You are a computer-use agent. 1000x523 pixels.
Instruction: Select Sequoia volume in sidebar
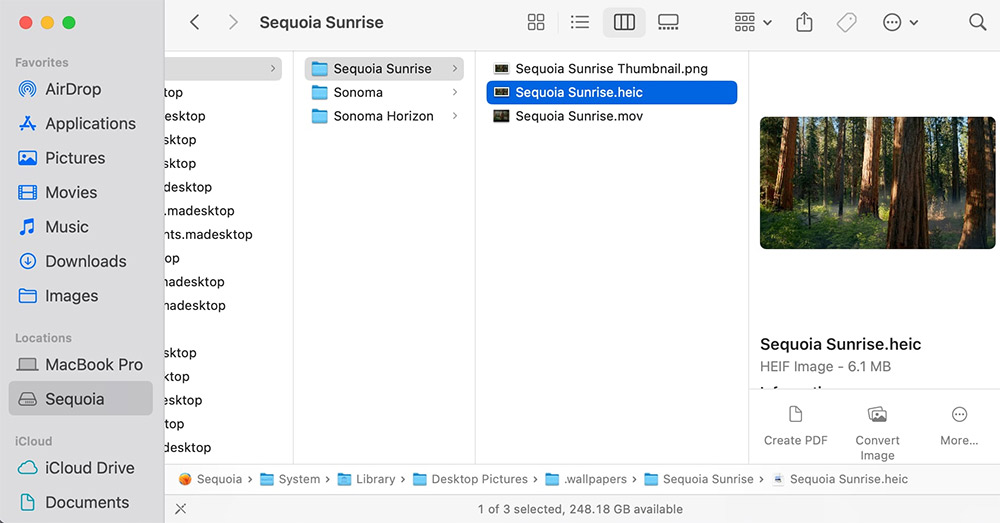pyautogui.click(x=81, y=399)
